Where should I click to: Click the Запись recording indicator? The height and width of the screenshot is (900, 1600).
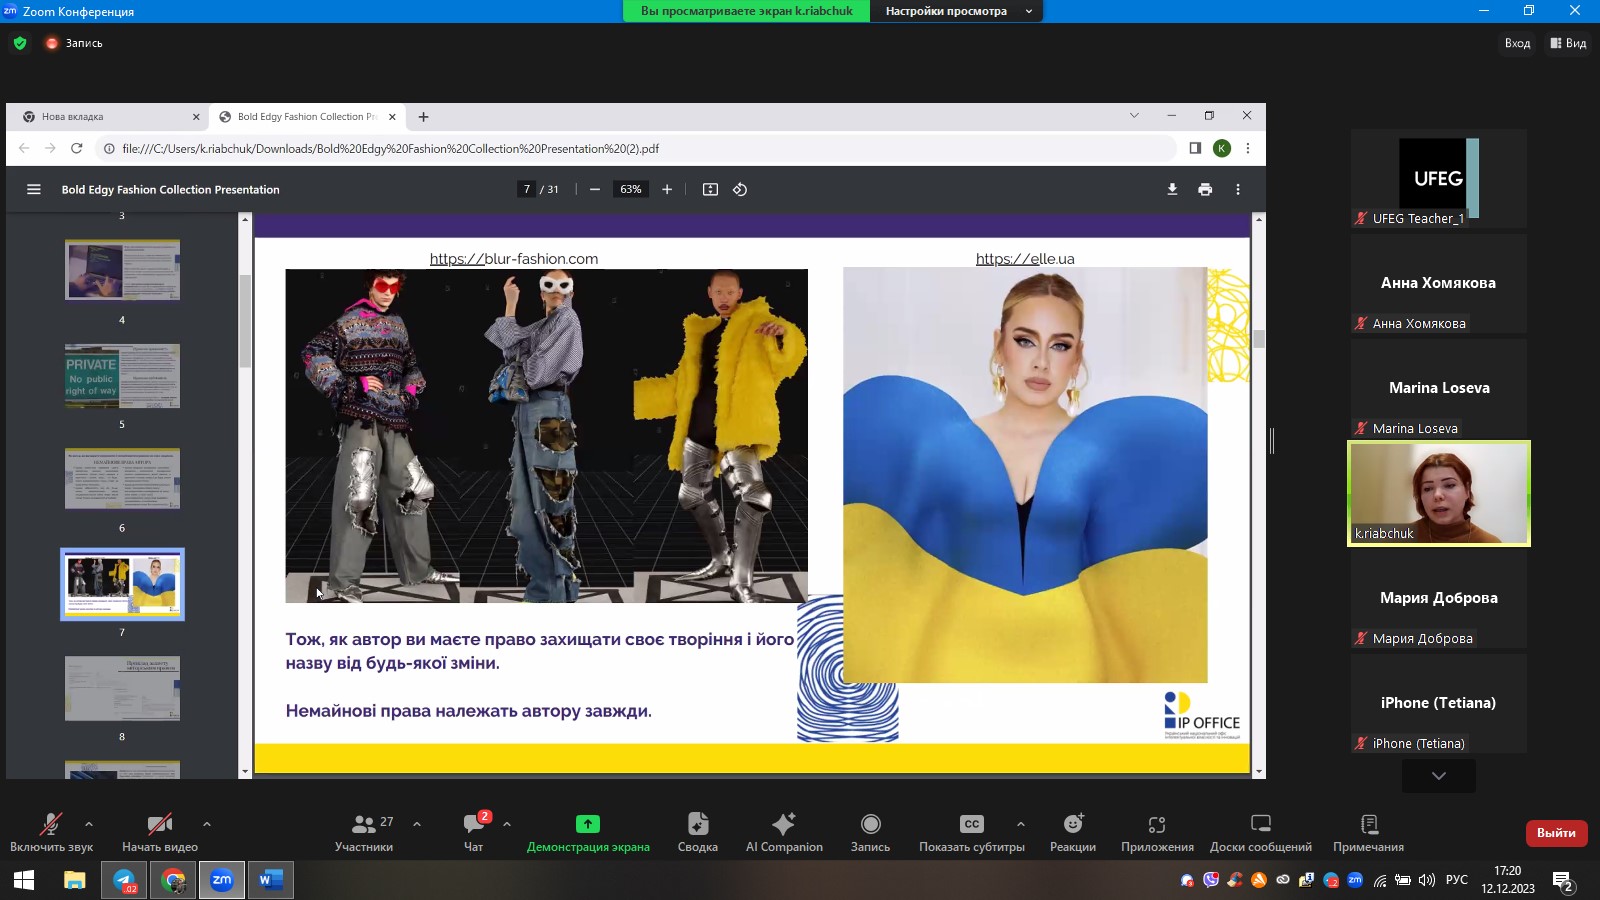[x=74, y=43]
